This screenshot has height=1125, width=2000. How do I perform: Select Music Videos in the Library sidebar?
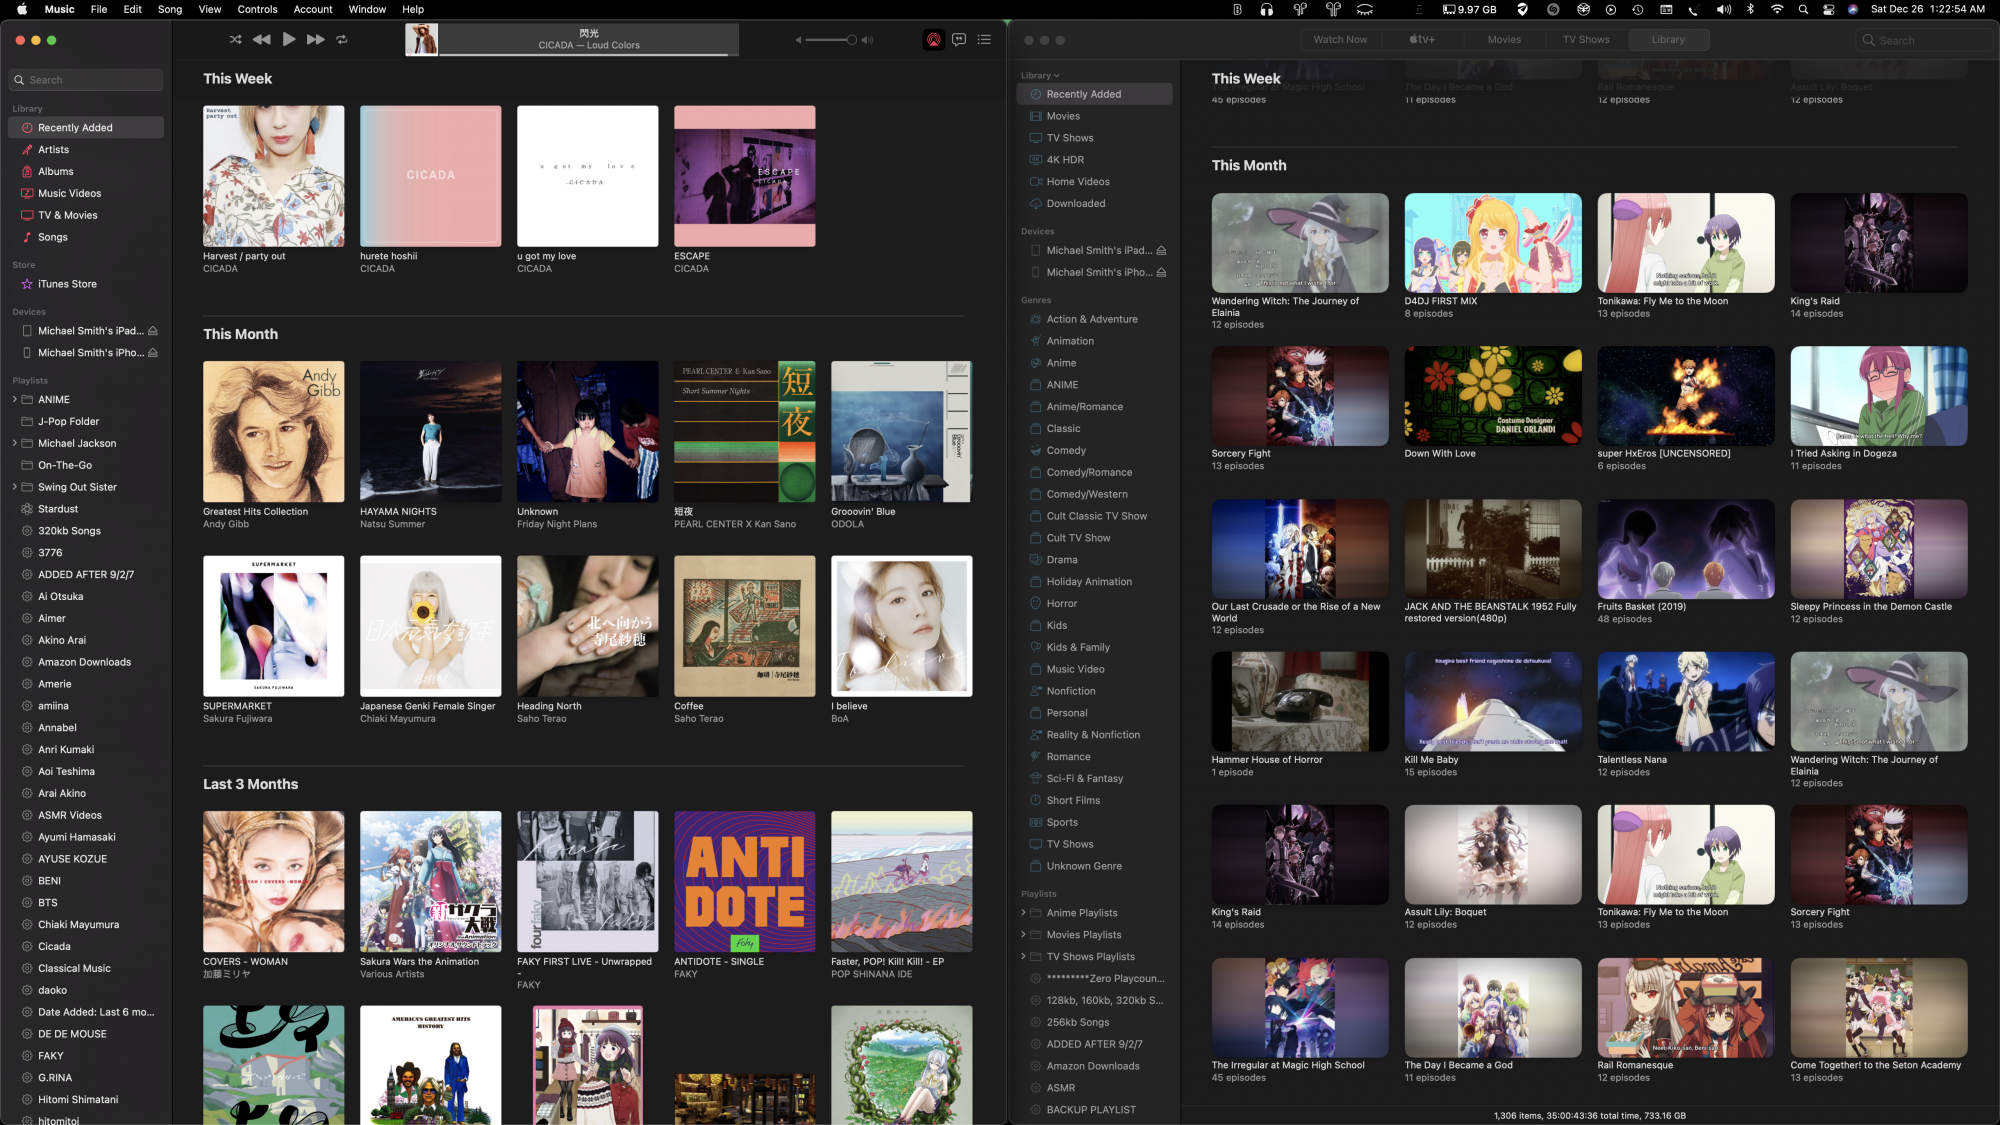pos(69,194)
